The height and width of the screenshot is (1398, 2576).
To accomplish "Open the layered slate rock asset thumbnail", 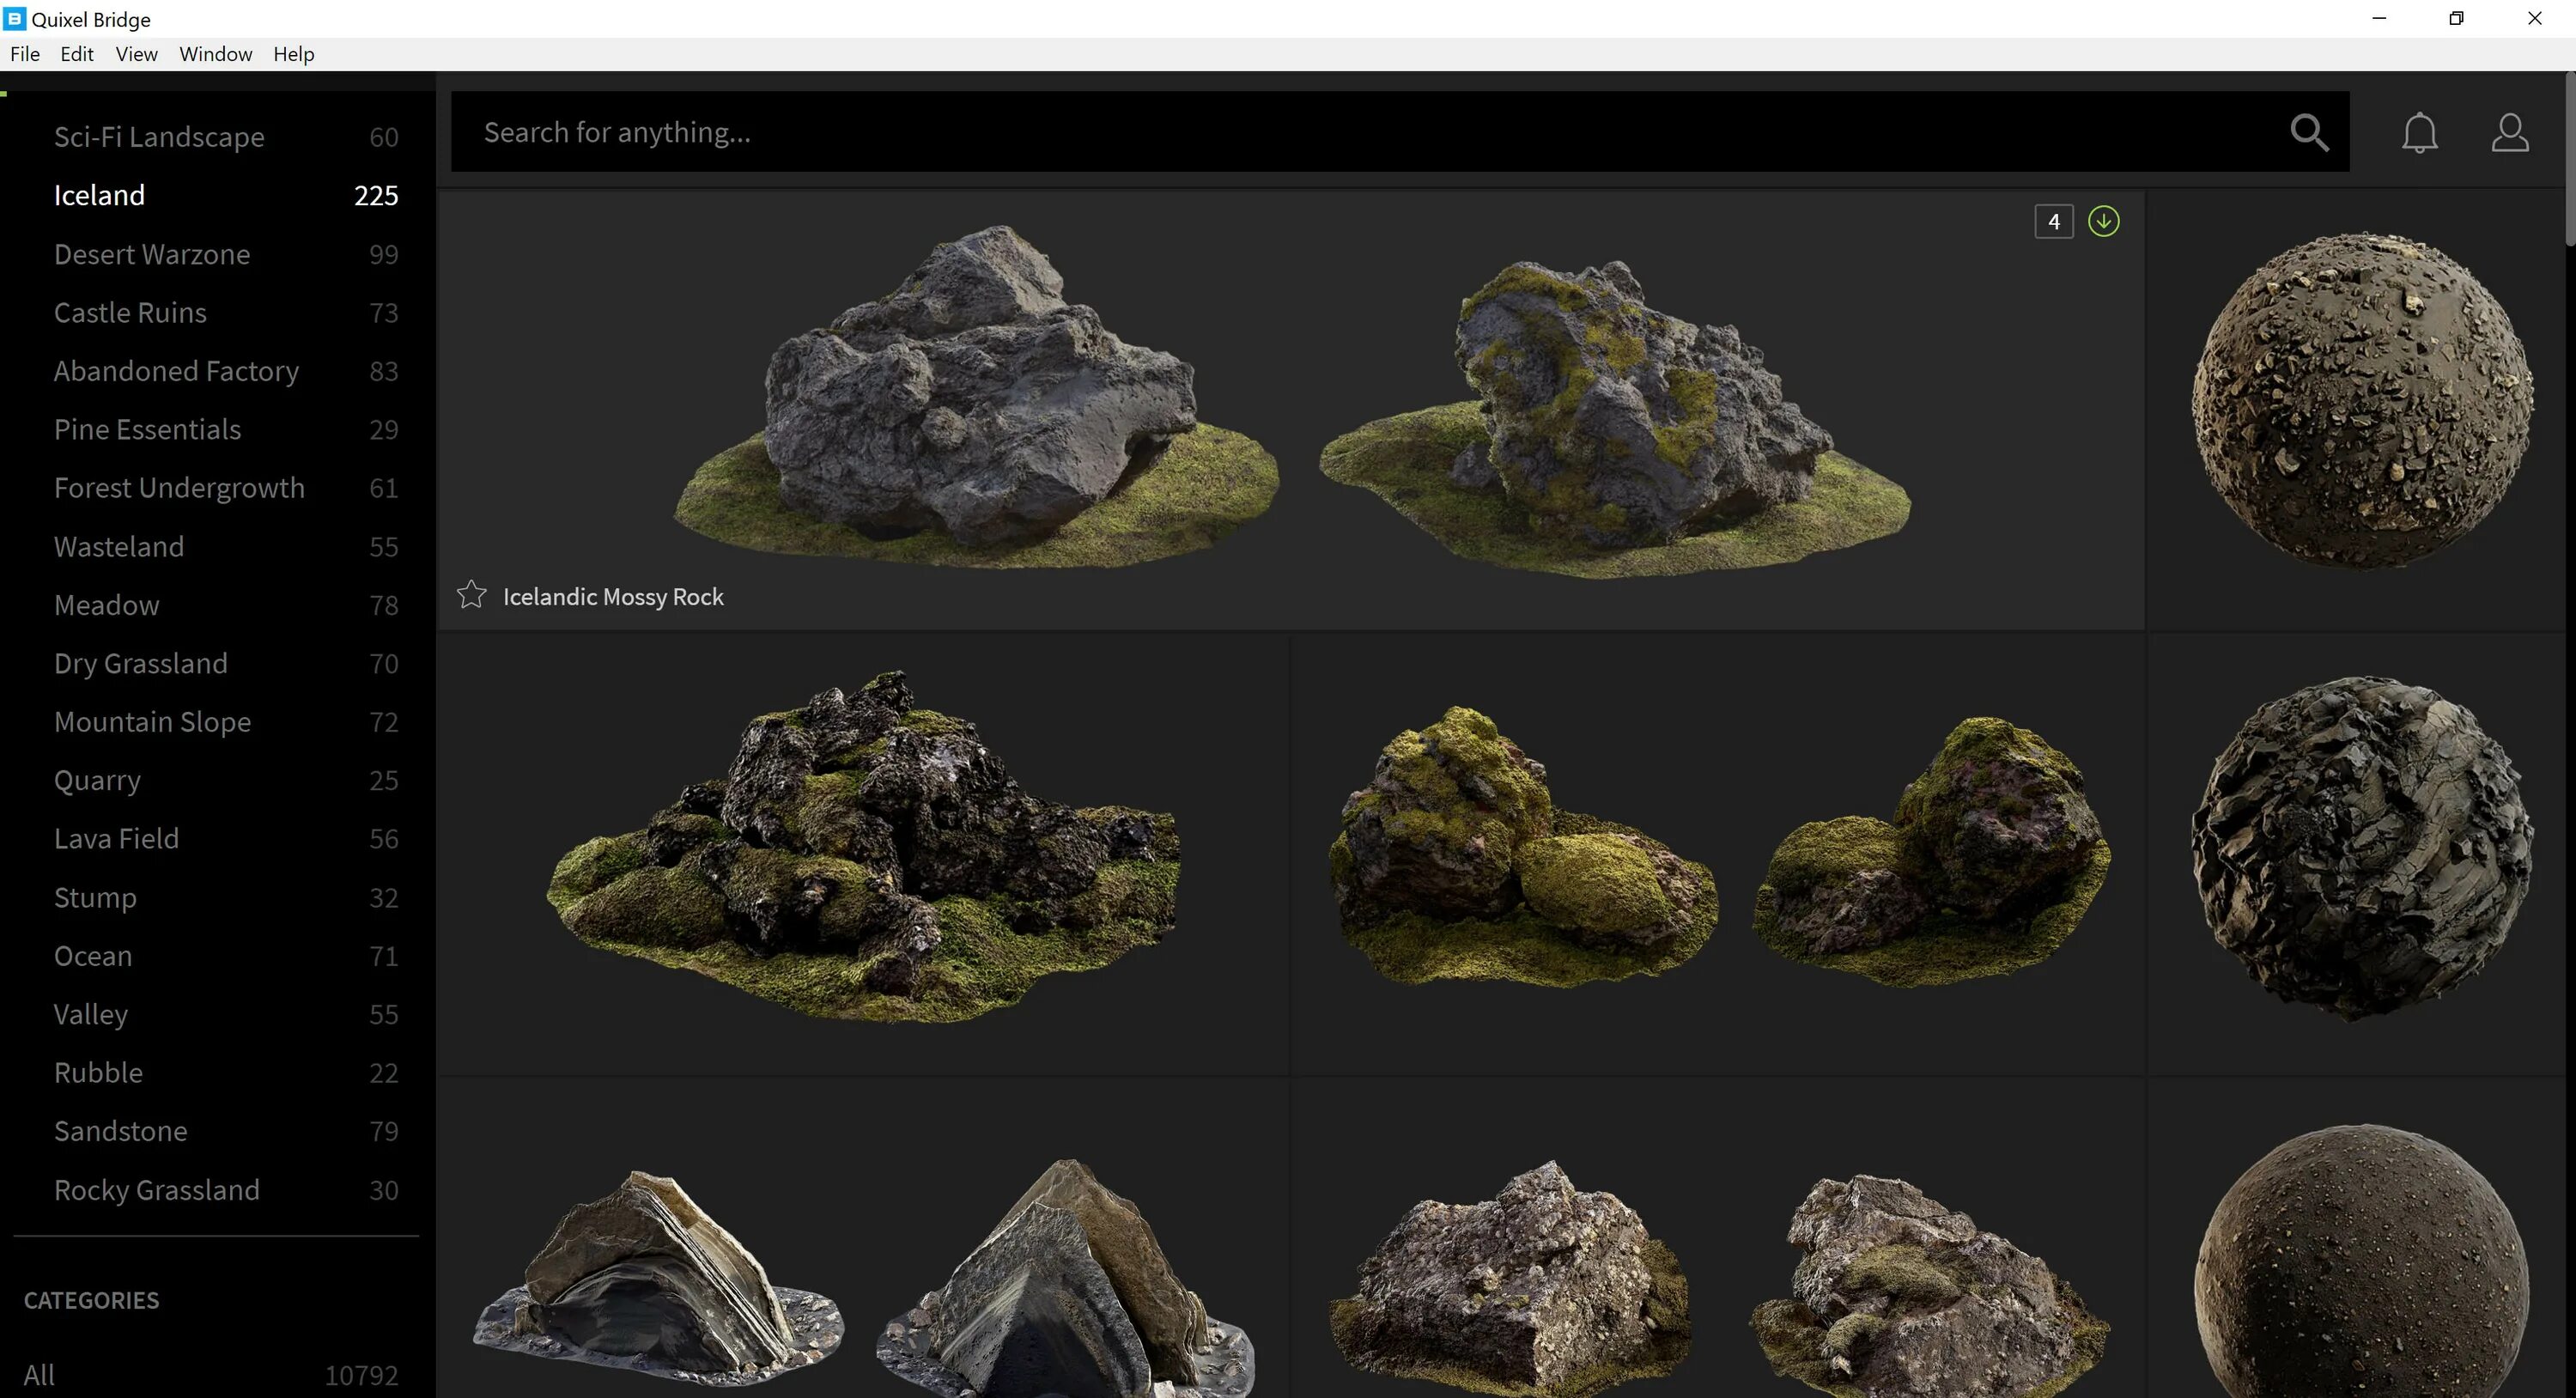I will 862,1270.
